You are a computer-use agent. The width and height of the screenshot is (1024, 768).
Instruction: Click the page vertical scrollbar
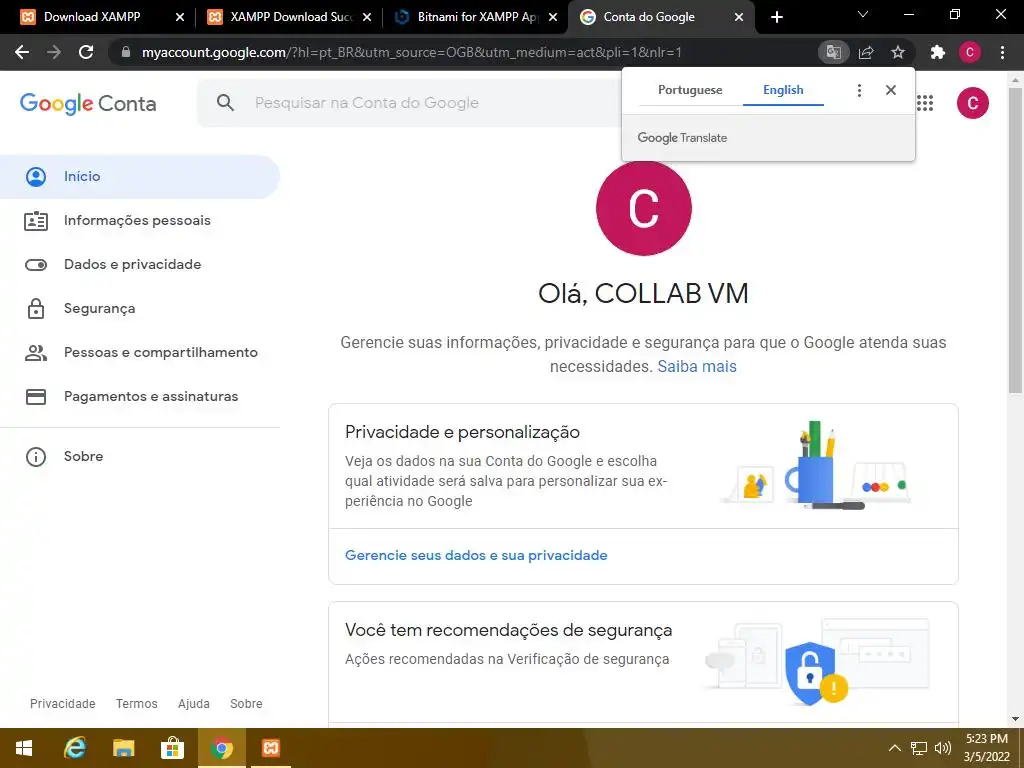1015,240
